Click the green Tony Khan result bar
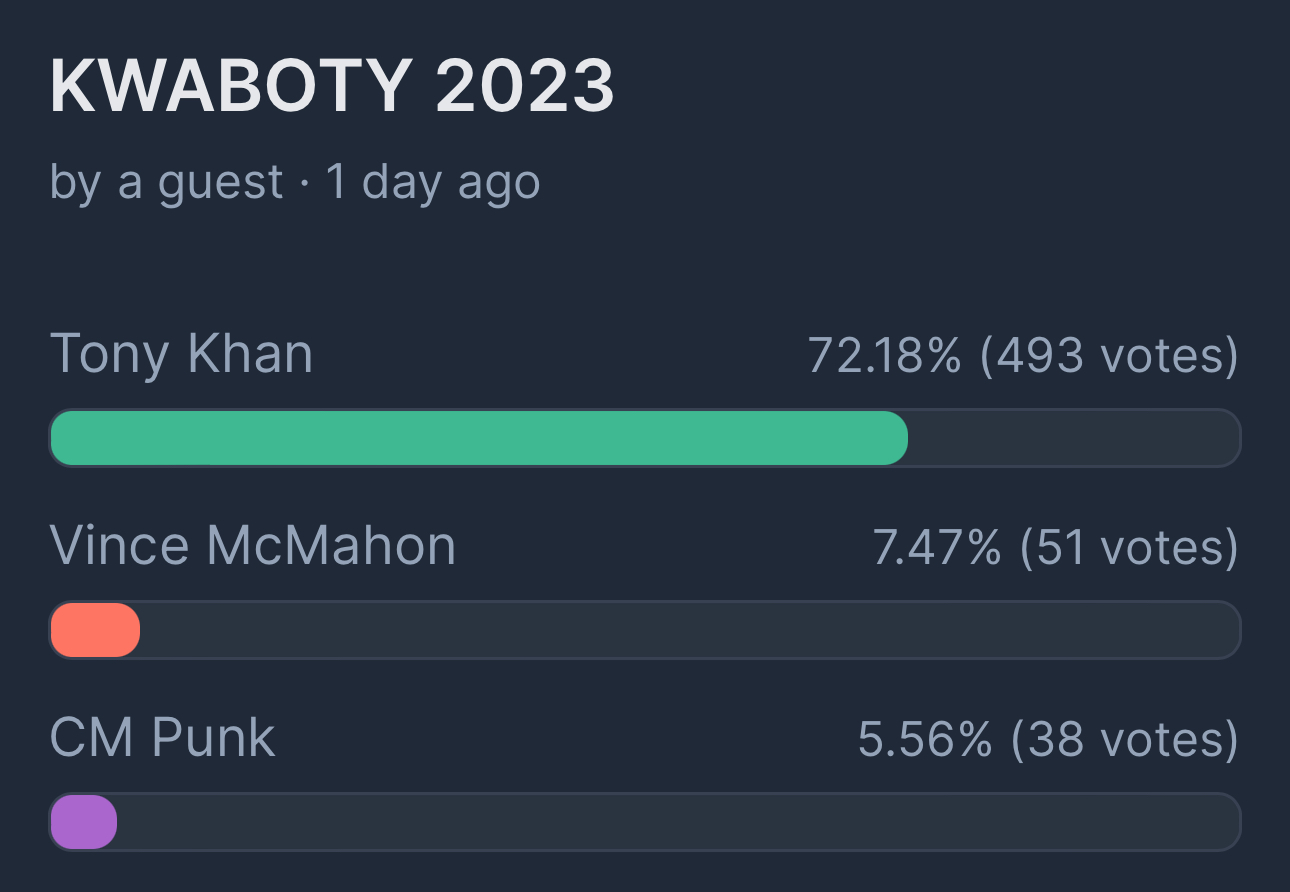This screenshot has width=1290, height=892. pyautogui.click(x=478, y=438)
